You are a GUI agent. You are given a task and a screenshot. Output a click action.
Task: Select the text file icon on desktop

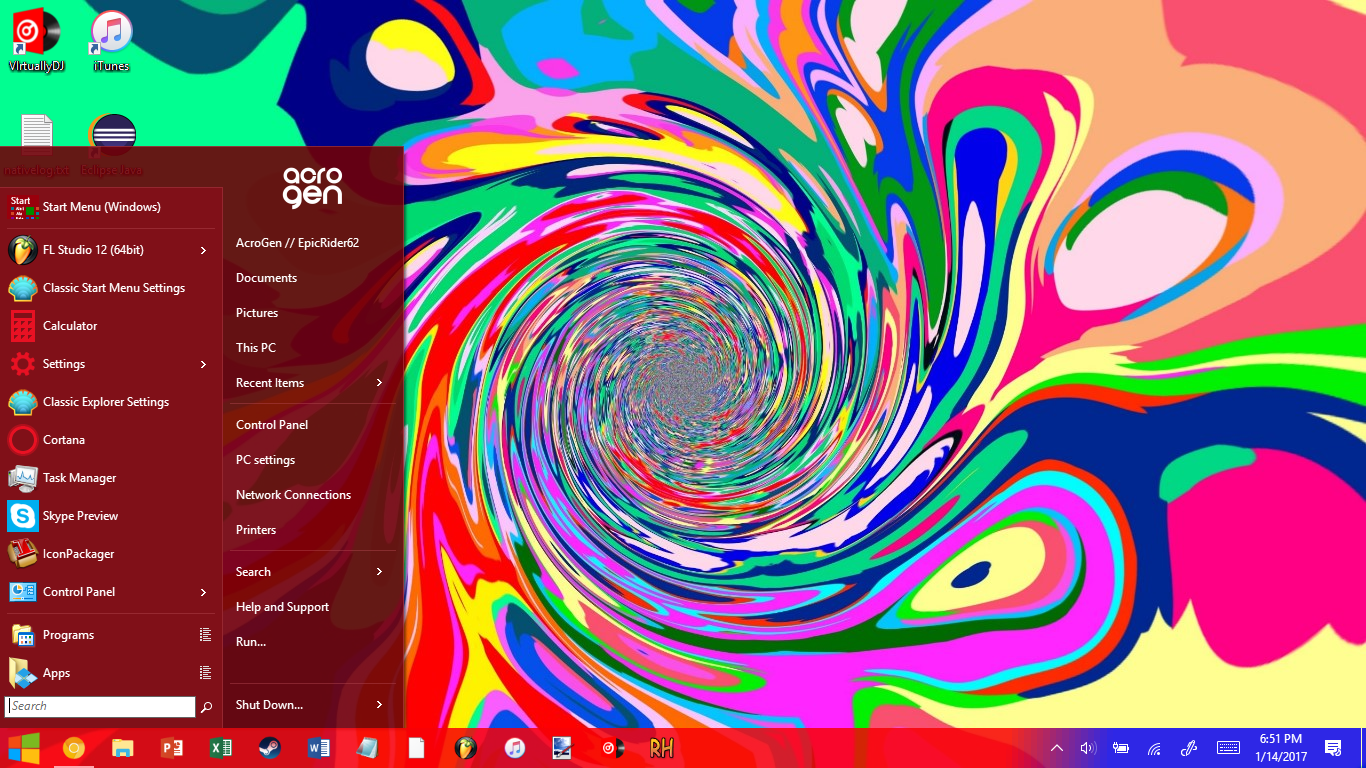(x=36, y=133)
